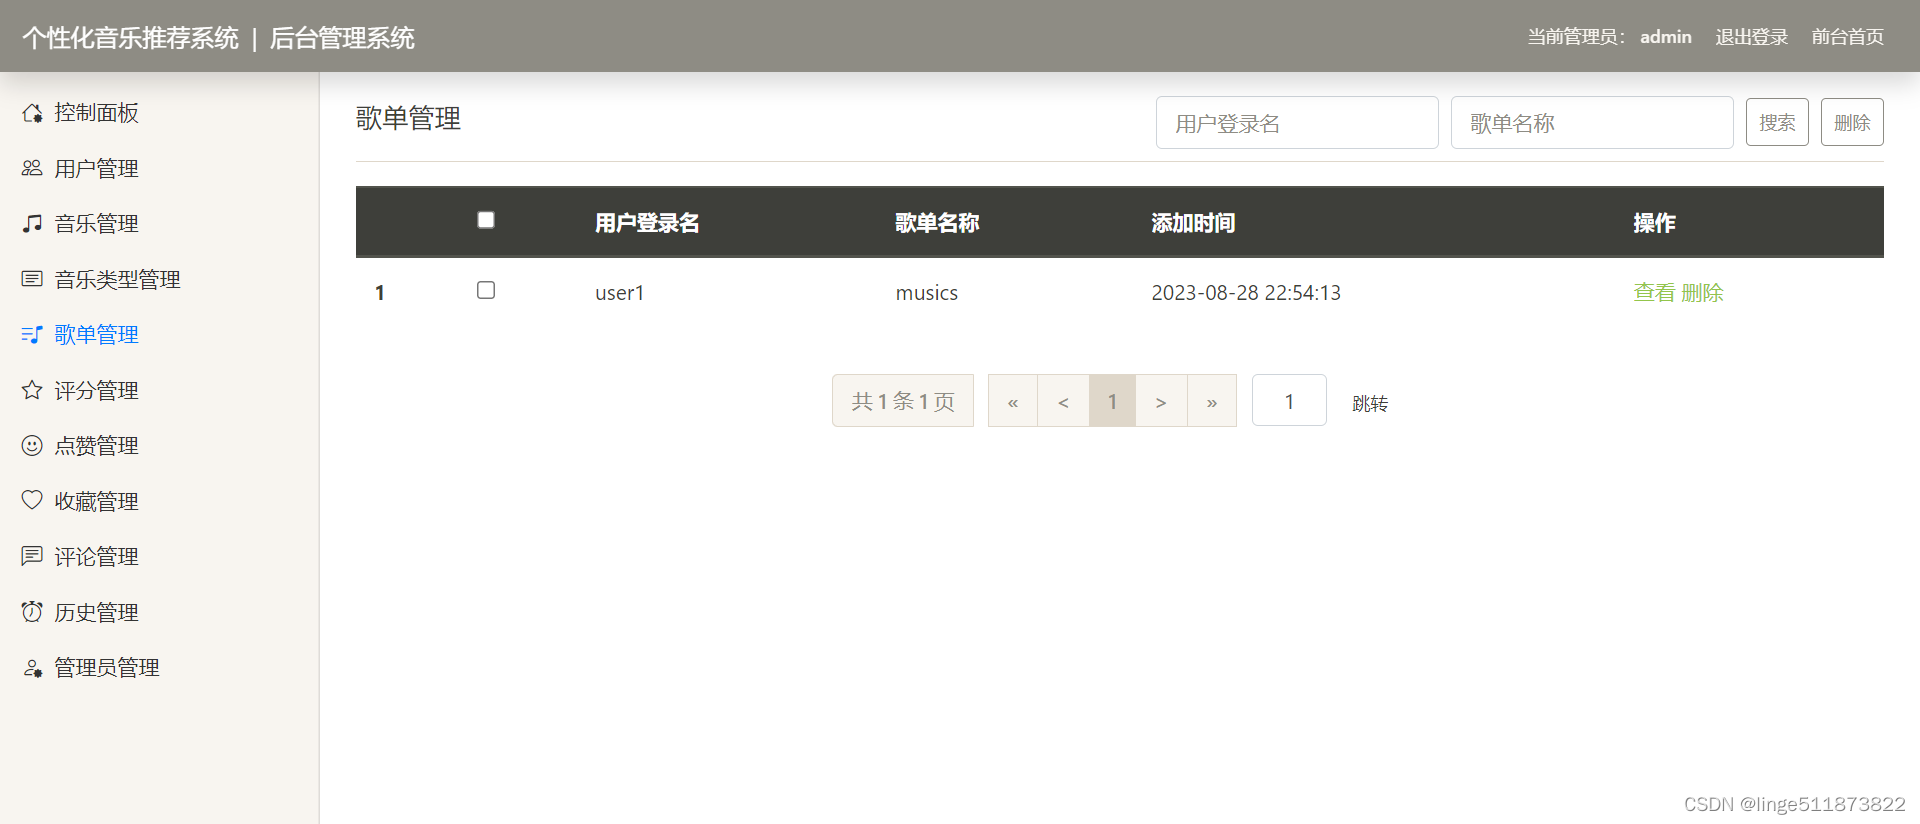
Task: Open 管理员管理 in the sidebar
Action: 107,668
